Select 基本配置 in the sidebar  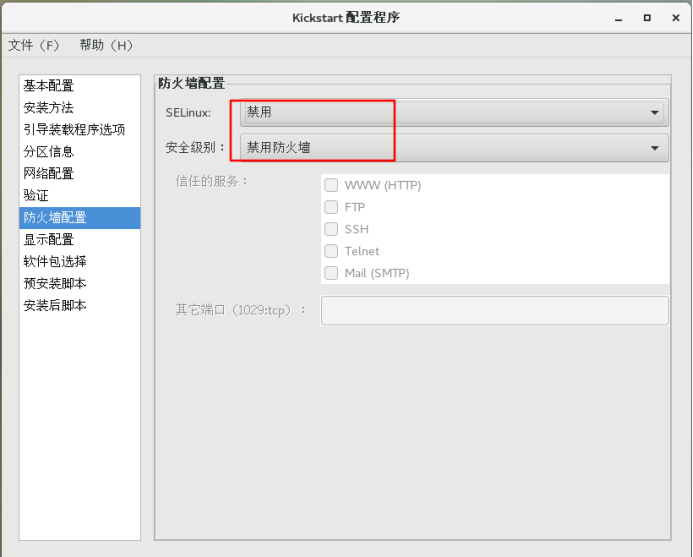pos(80,86)
